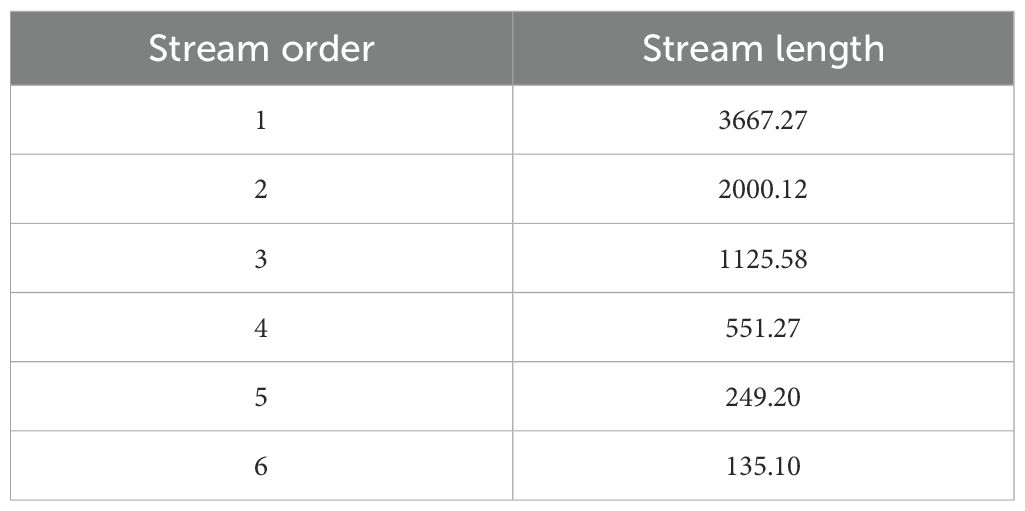Select the stream length value 3667.27
Viewport: 1025px width, 511px height.
(763, 120)
